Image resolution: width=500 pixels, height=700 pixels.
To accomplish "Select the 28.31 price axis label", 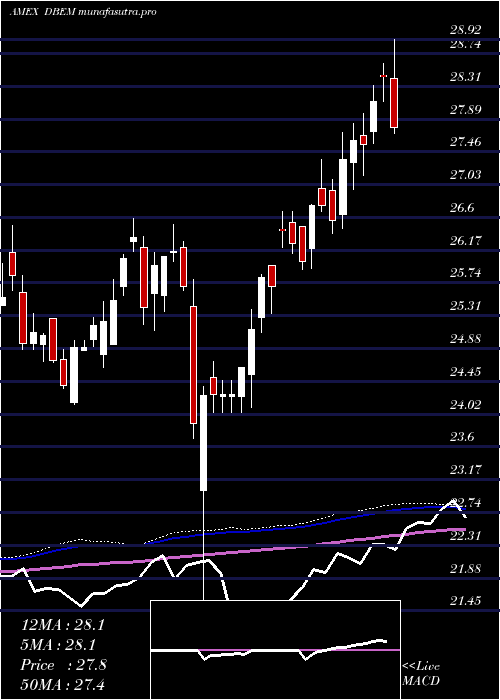I will 466,77.
